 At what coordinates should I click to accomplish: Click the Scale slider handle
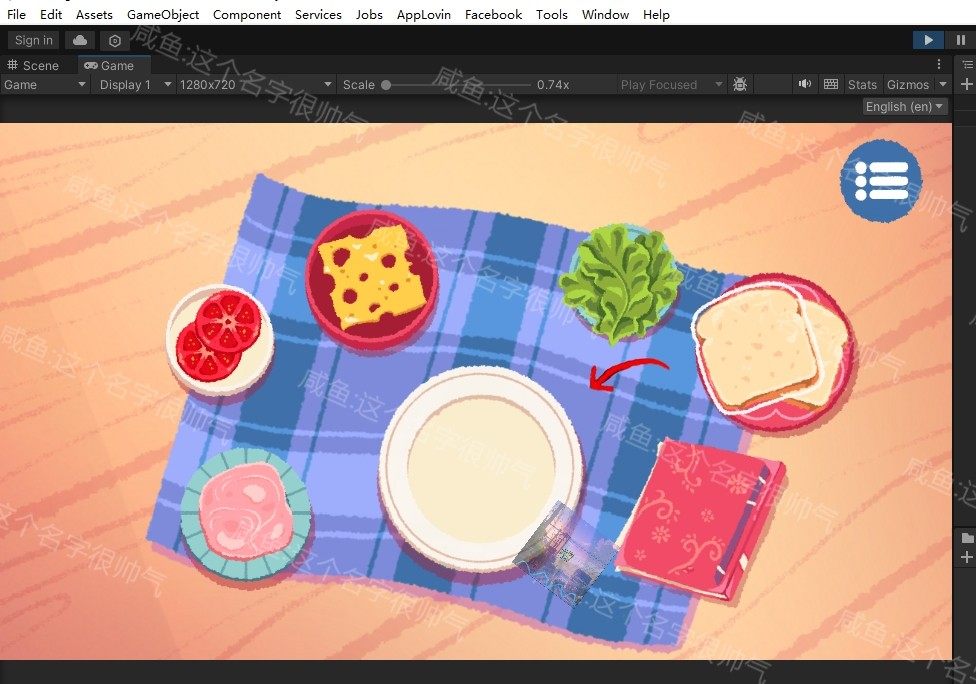coord(386,85)
